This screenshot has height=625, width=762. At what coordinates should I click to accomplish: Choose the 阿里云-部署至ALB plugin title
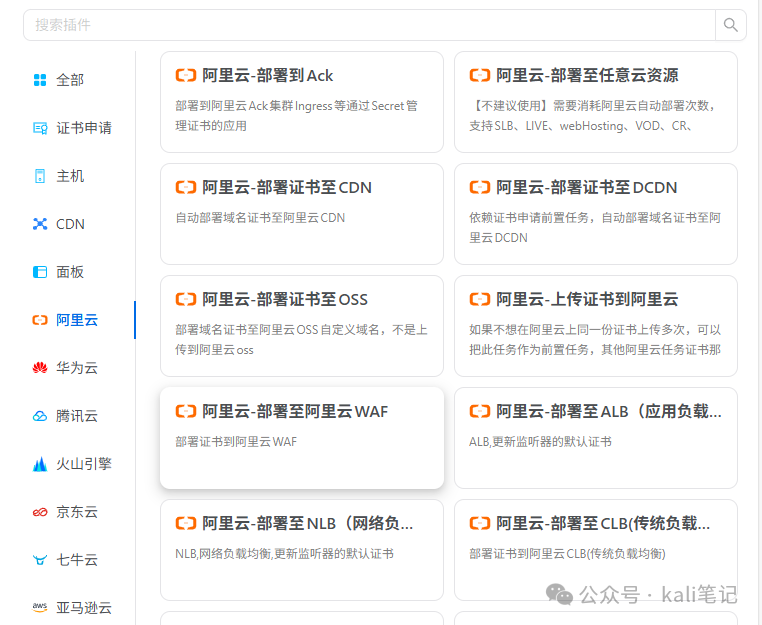coord(608,412)
